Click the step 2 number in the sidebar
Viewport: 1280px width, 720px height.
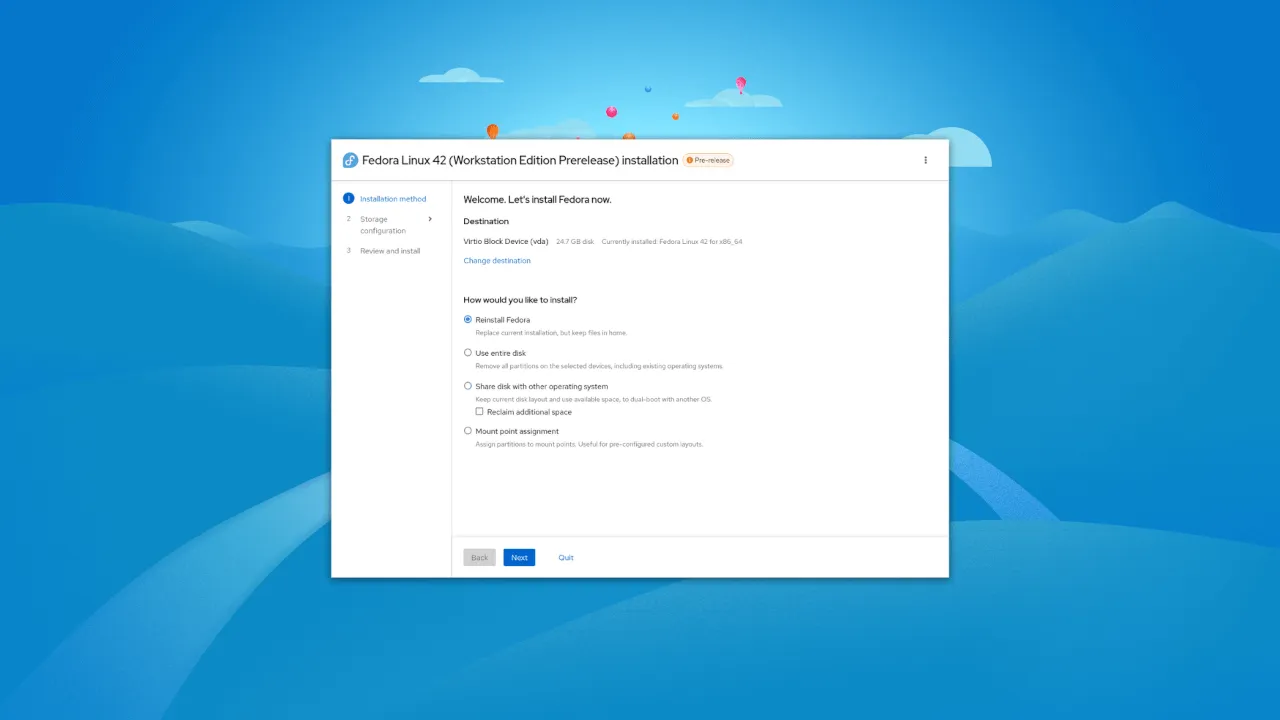[349, 219]
